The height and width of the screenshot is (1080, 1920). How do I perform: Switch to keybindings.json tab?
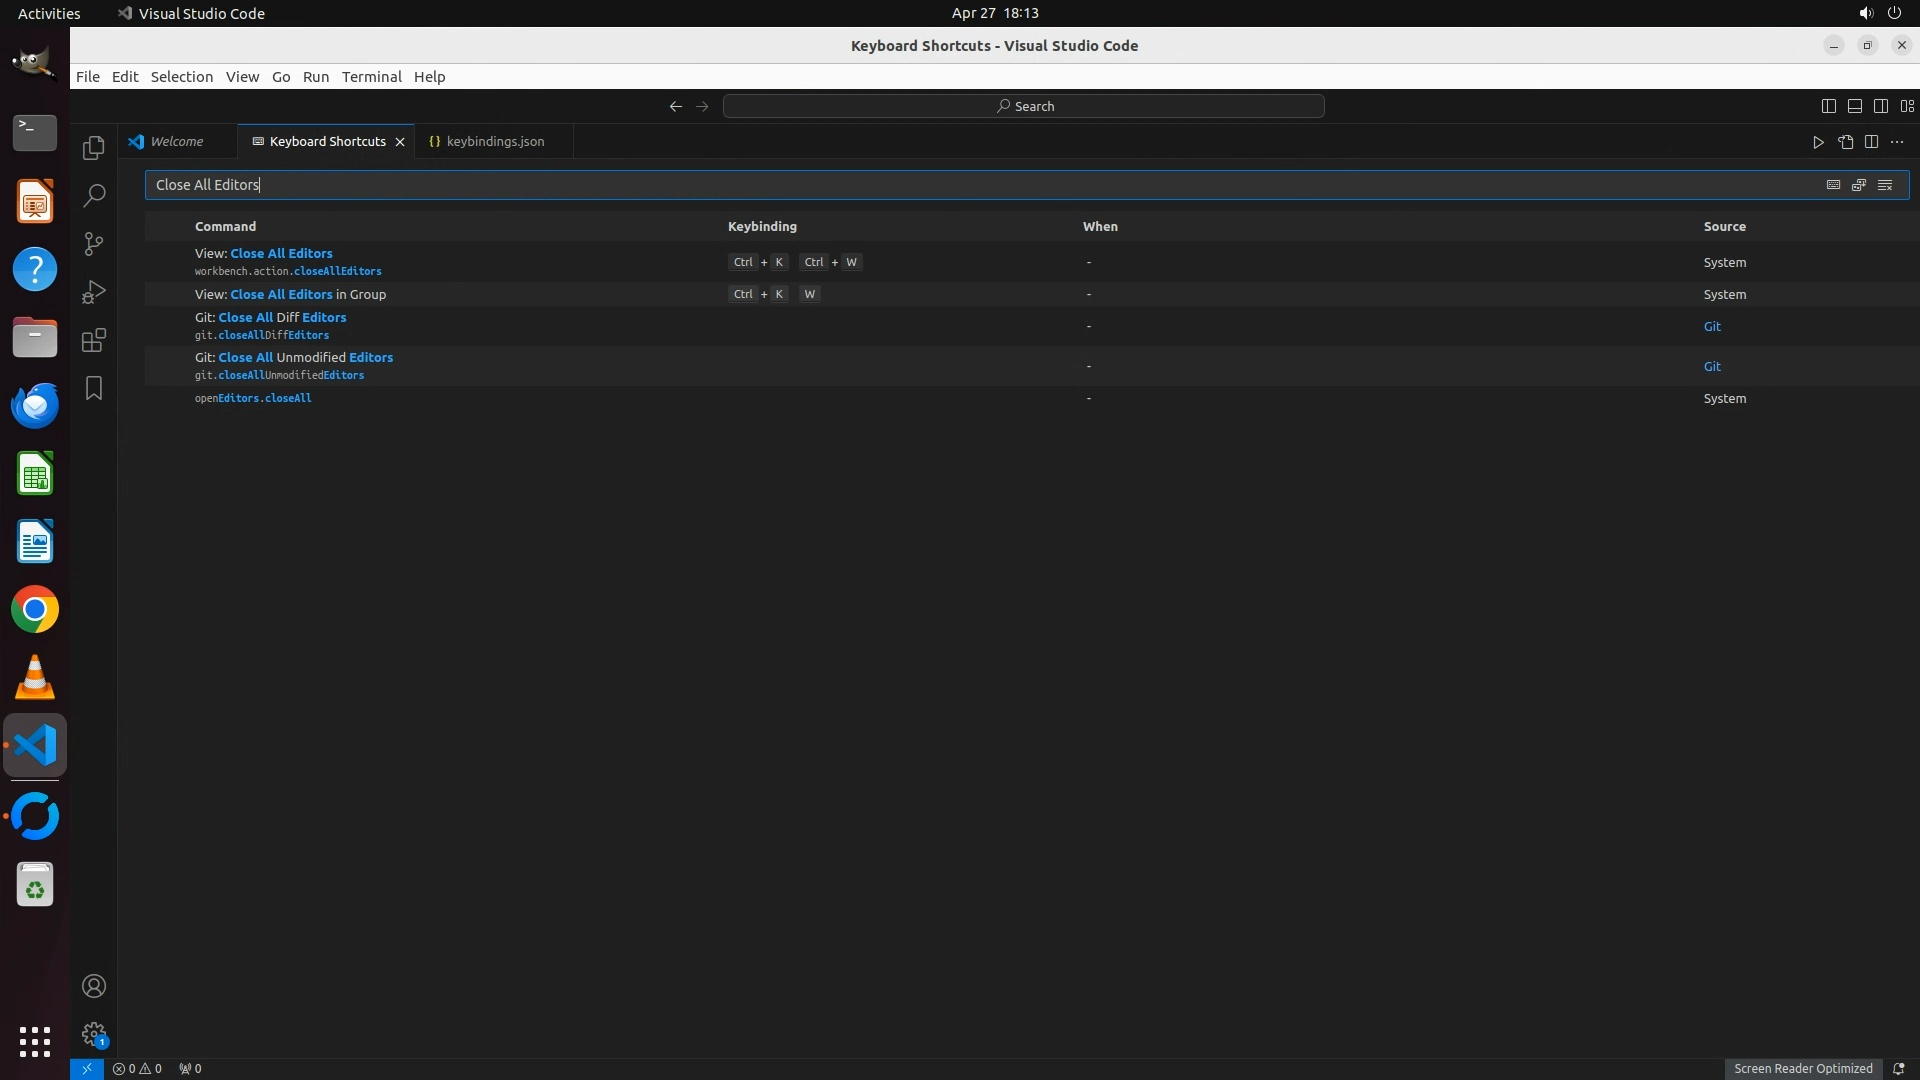[x=495, y=141]
